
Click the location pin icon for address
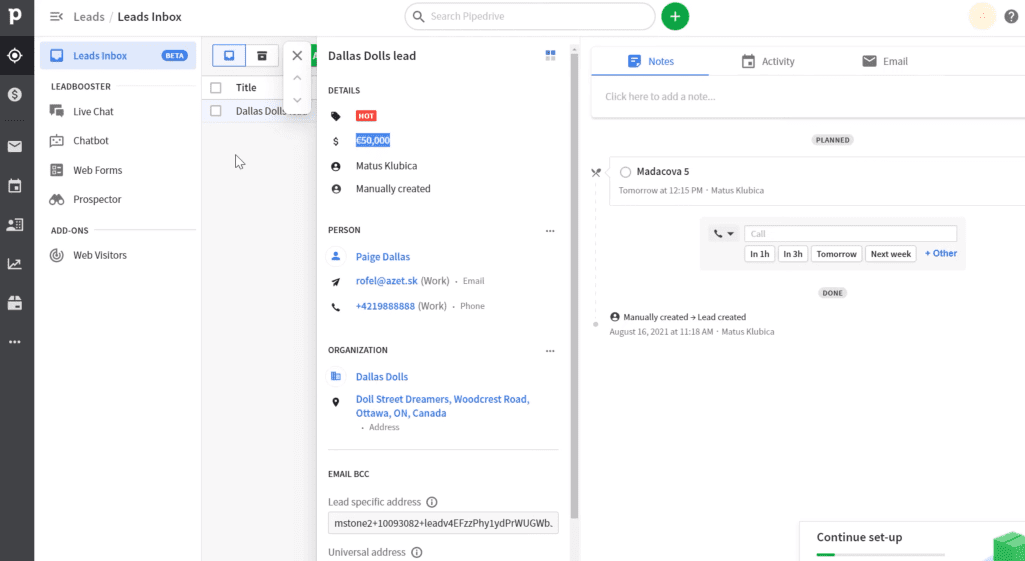335,402
